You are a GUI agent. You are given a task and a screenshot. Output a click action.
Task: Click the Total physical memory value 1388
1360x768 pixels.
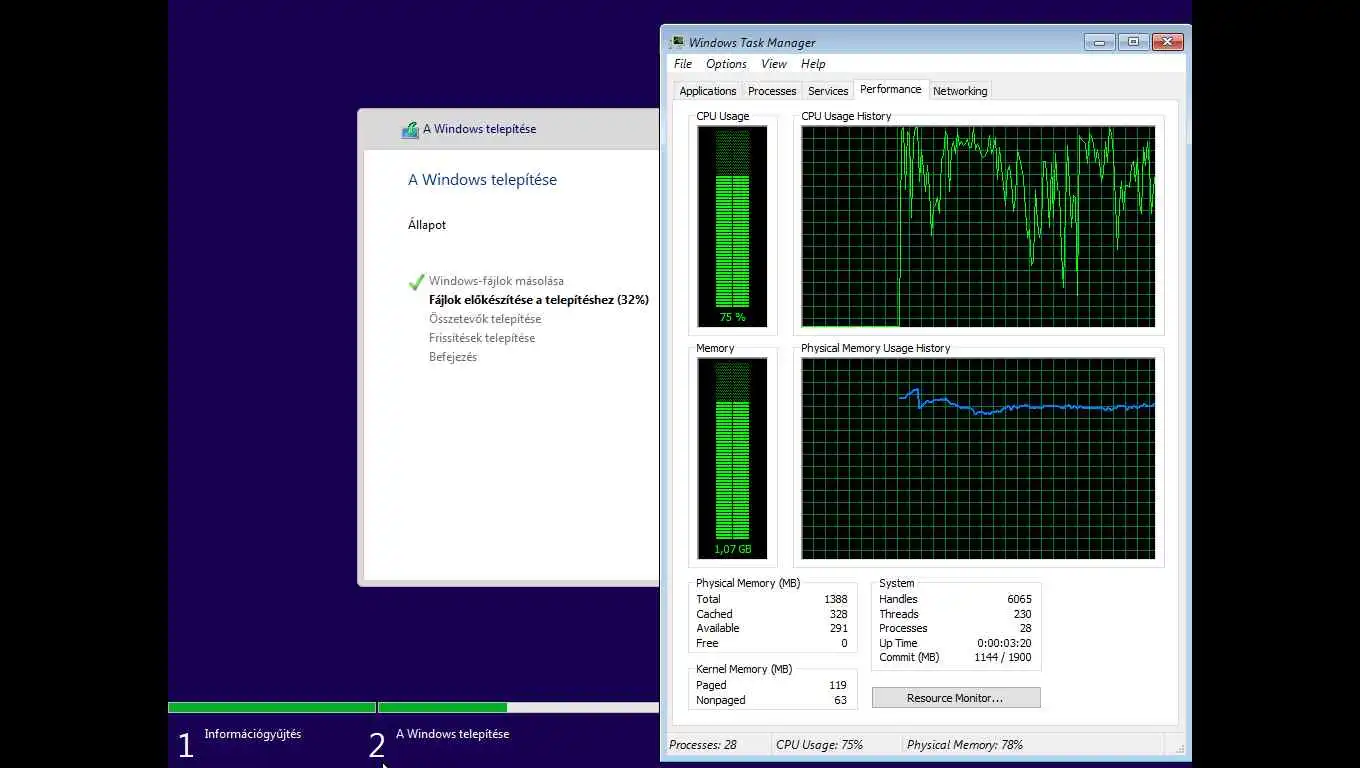click(836, 599)
